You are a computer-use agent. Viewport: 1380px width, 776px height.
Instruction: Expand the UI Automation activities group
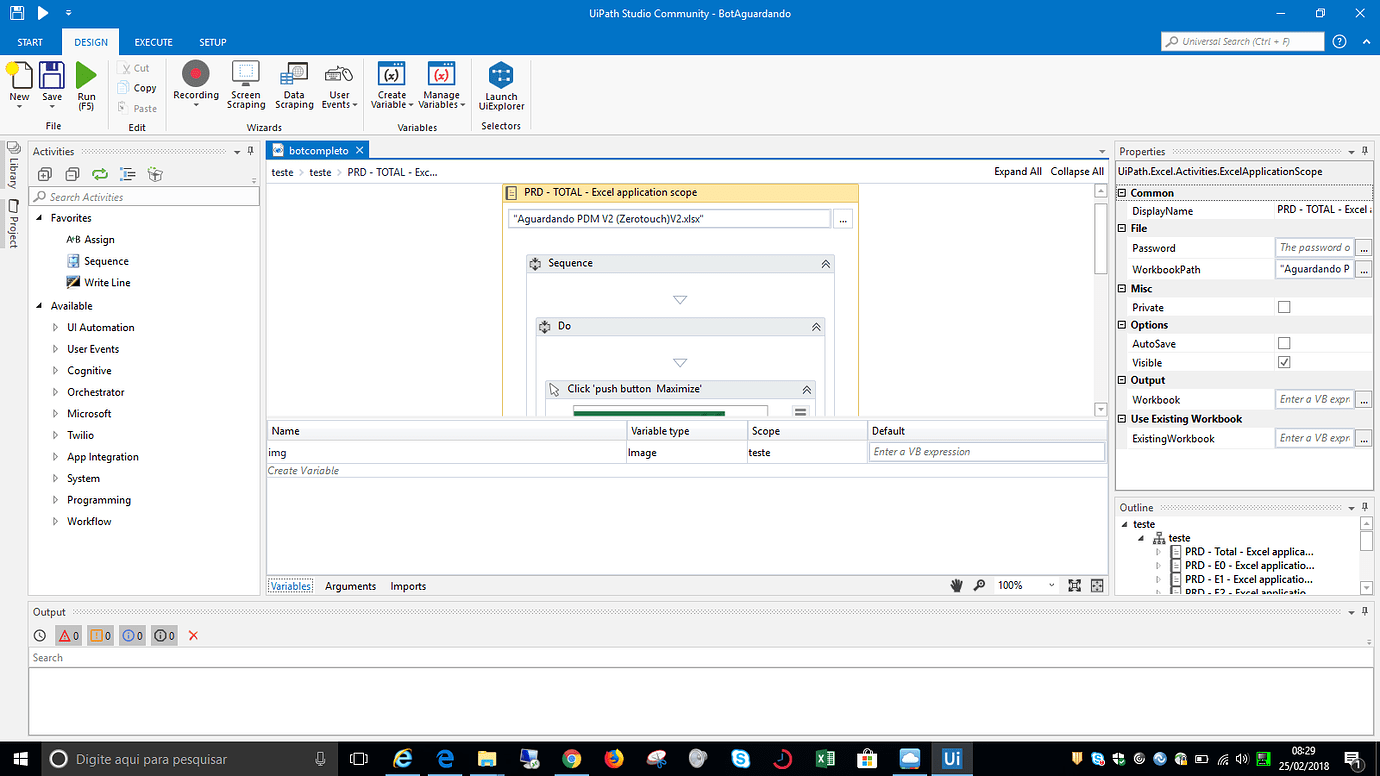point(56,328)
